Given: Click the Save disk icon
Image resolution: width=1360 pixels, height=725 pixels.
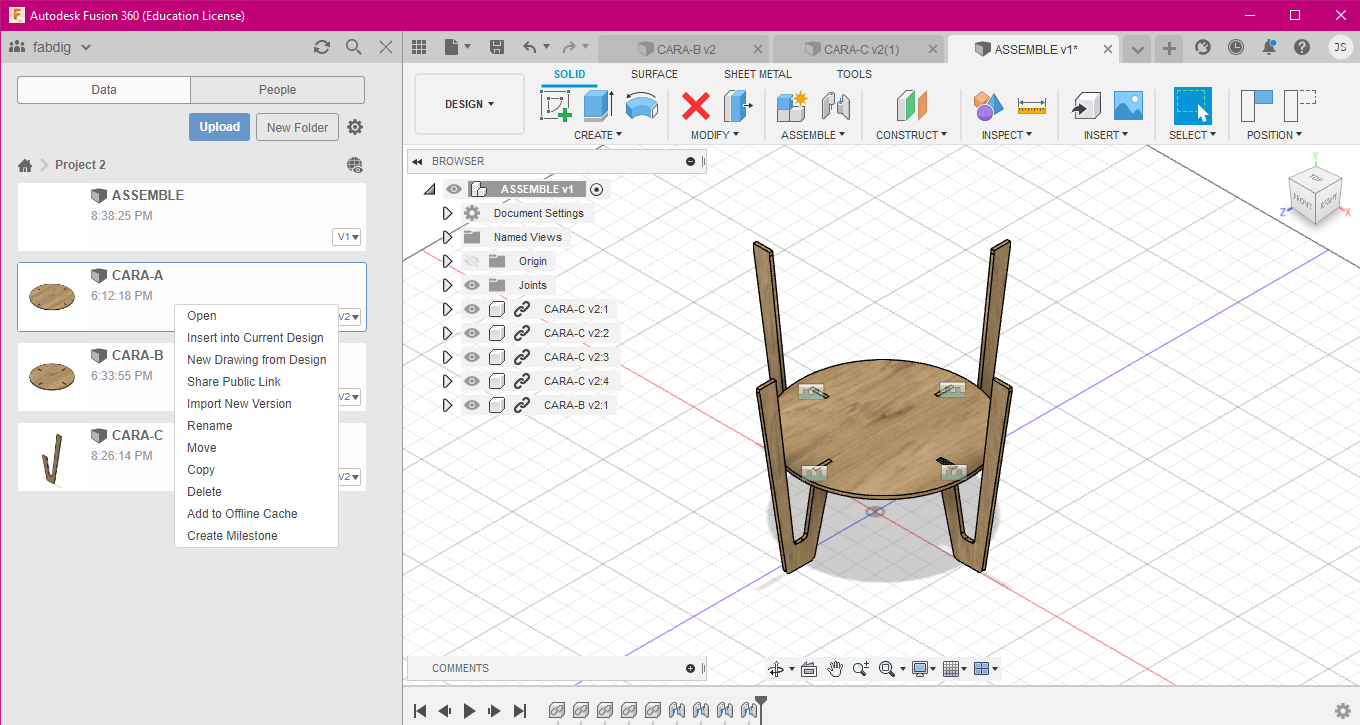Looking at the screenshot, I should coord(497,47).
